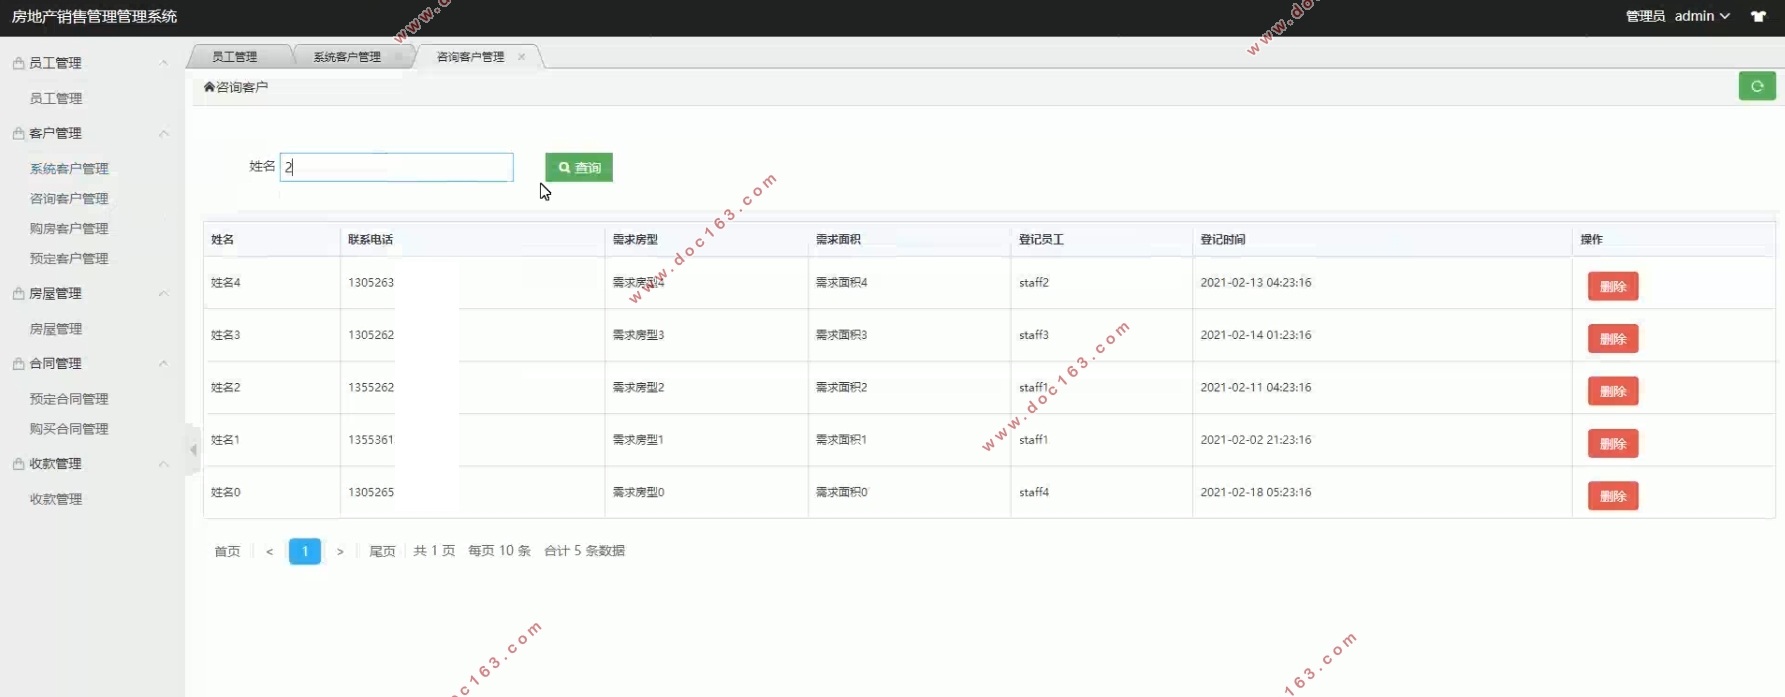Viewport: 1785px width, 697px height.
Task: Click the home icon beside 咨询客户
Action: coord(209,87)
